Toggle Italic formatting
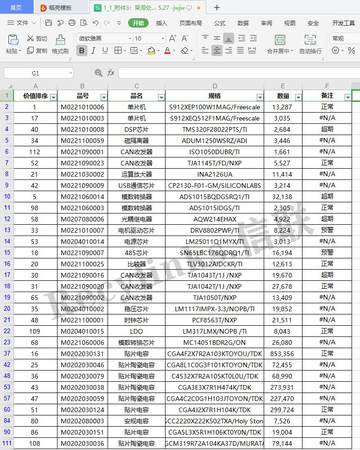This screenshot has height=450, width=360. (93, 51)
